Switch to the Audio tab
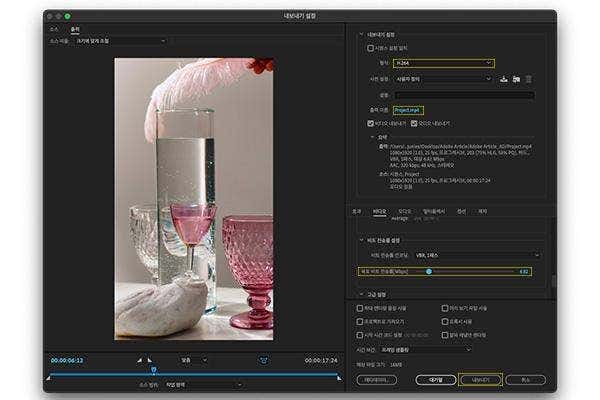The width and height of the screenshot is (600, 400). 404,211
